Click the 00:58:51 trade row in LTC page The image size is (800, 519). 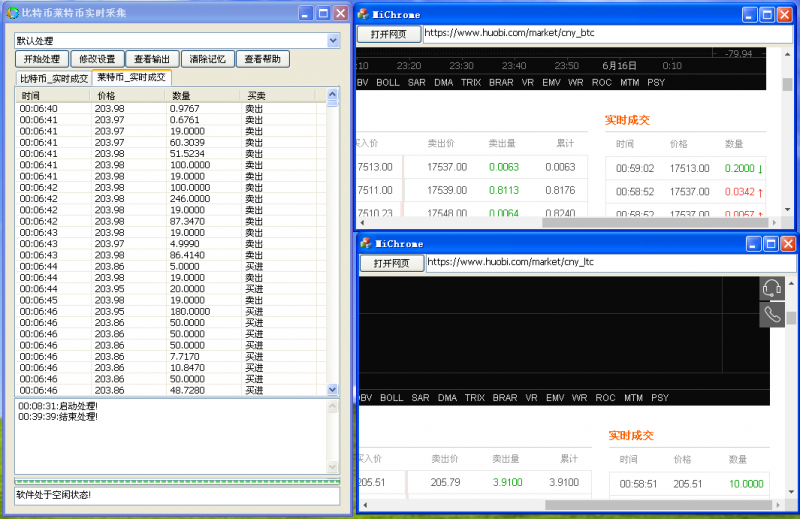(691, 483)
